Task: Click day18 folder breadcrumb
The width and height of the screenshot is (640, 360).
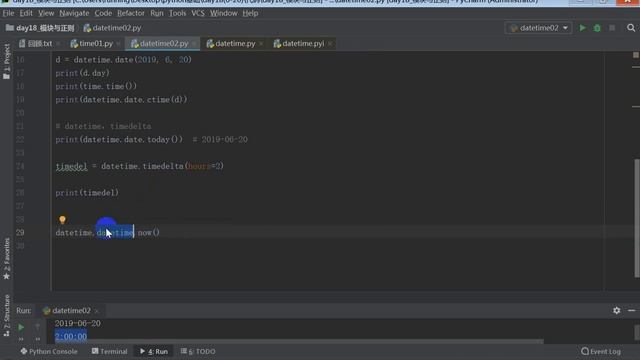Action: (x=40, y=28)
